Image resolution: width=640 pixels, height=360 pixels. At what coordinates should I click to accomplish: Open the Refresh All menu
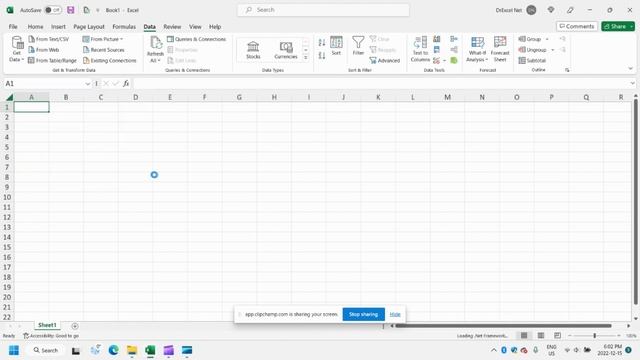click(x=155, y=49)
